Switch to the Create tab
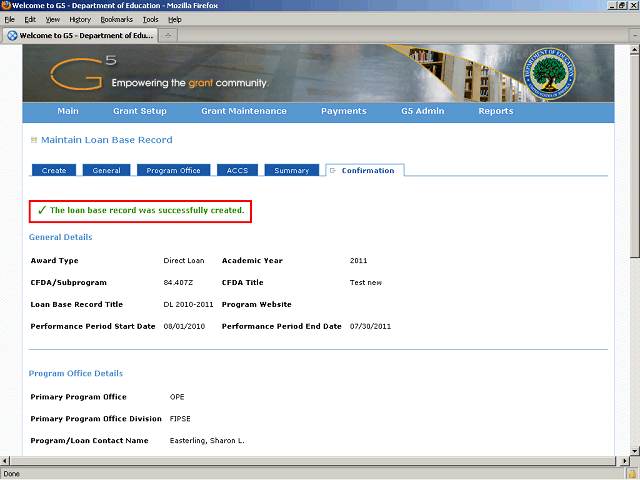Screen dimensions: 640x480 (x=54, y=170)
